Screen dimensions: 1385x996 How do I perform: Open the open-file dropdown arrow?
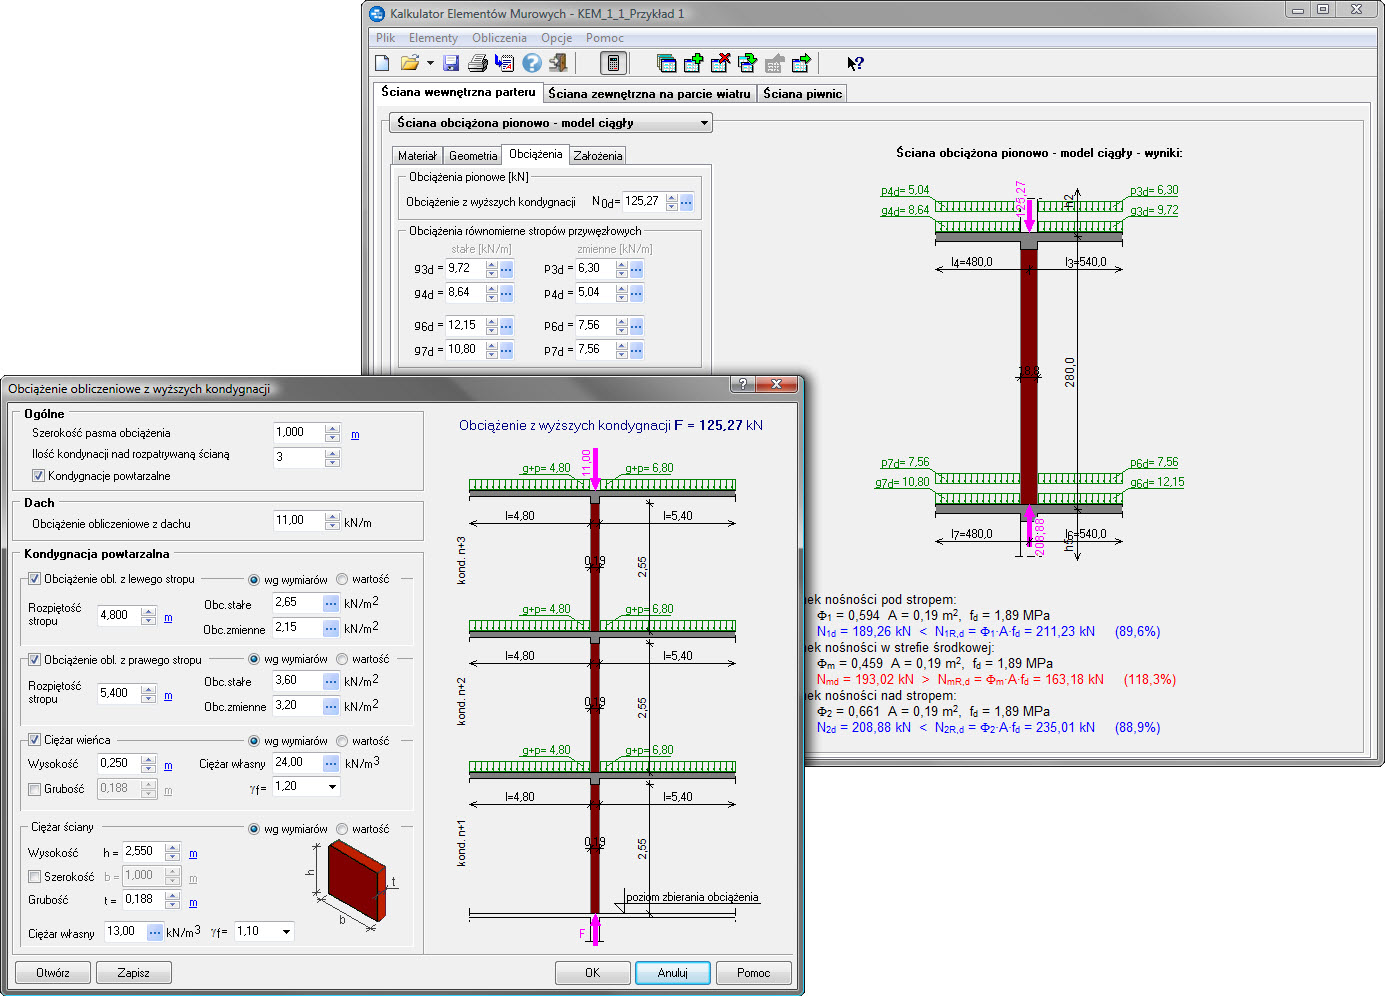click(x=430, y=63)
